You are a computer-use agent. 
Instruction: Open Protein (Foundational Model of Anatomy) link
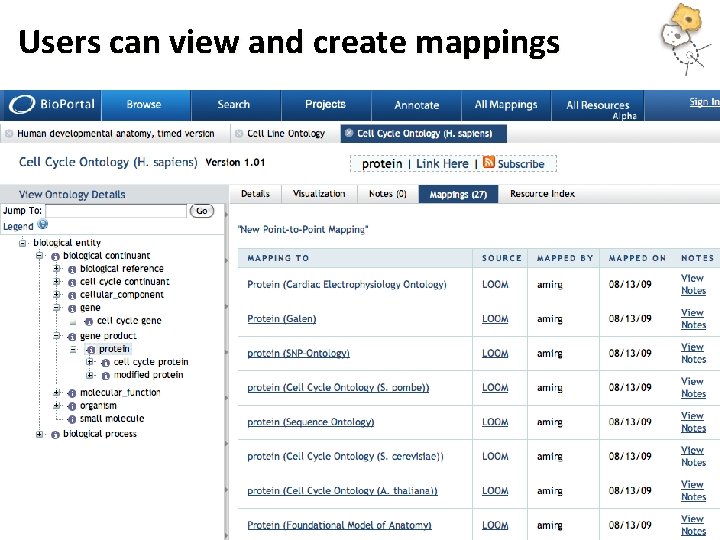click(339, 525)
